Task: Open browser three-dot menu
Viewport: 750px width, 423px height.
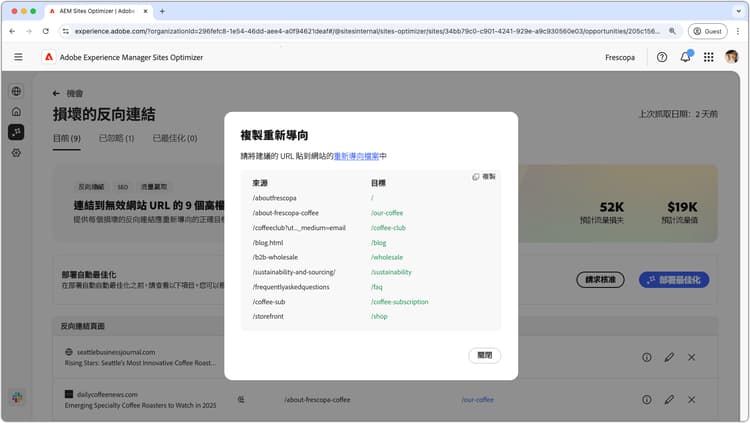Action: (738, 31)
